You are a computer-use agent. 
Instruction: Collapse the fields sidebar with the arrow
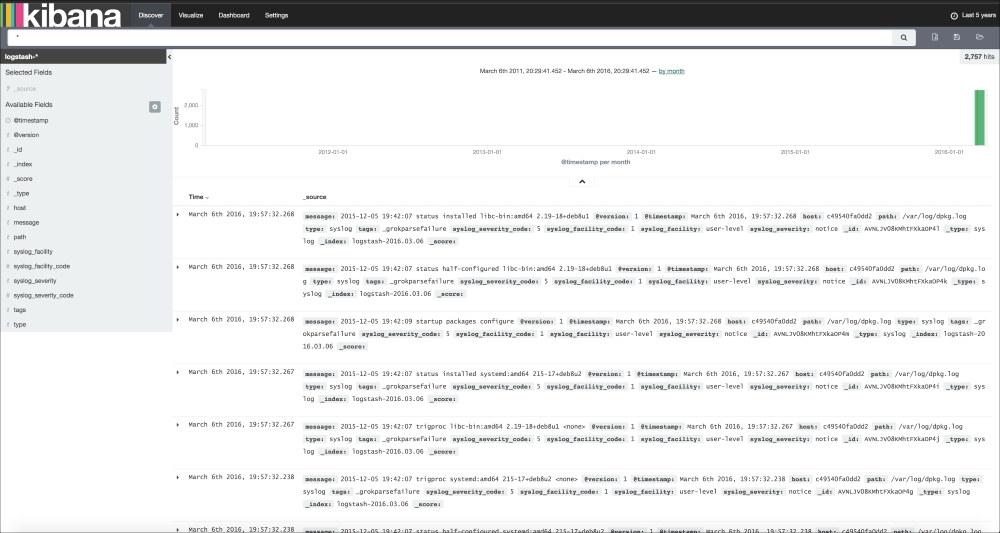(x=169, y=57)
